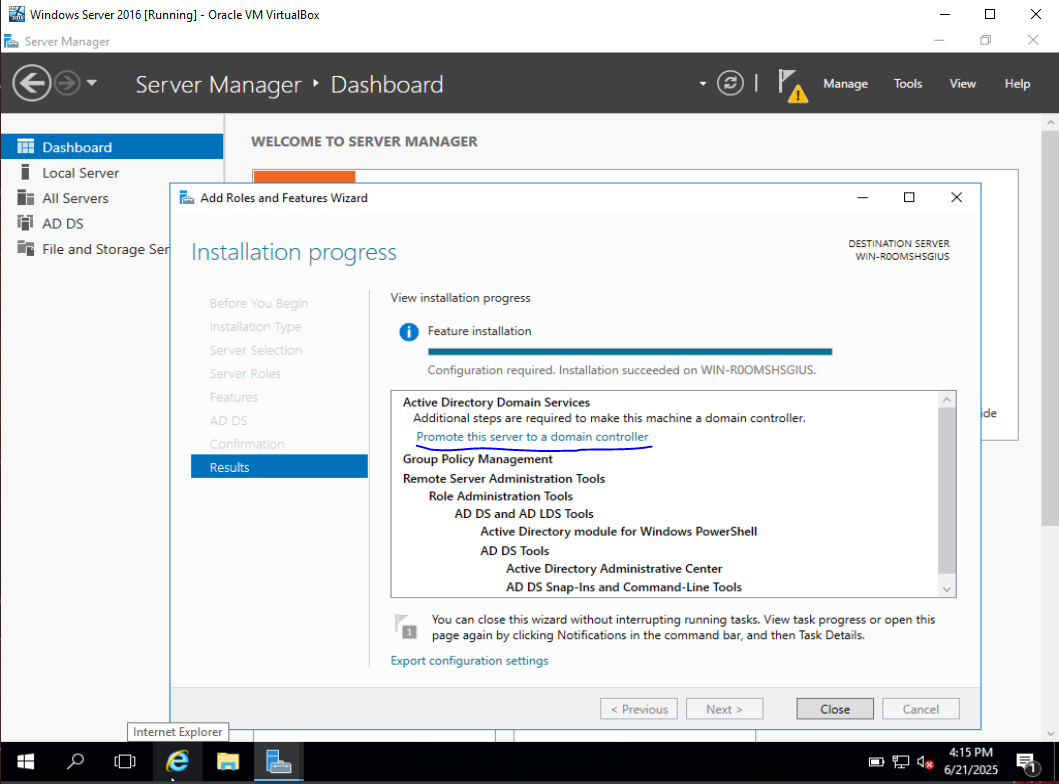Click the Local Server icon
This screenshot has width=1059, height=784.
point(26,172)
